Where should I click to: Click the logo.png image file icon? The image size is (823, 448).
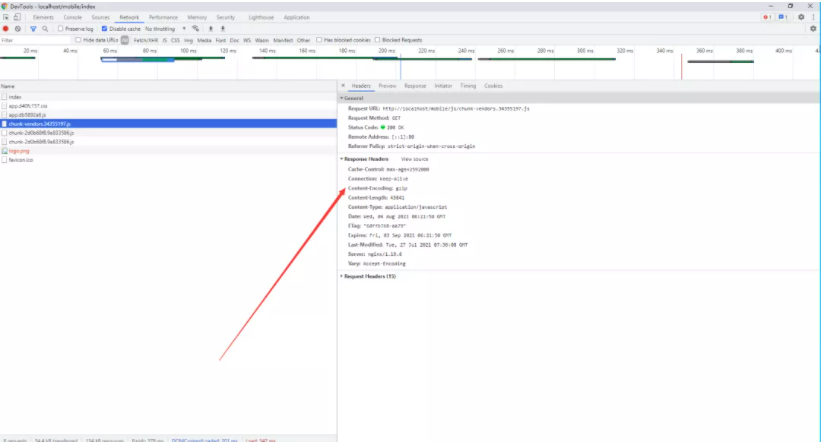pos(5,151)
